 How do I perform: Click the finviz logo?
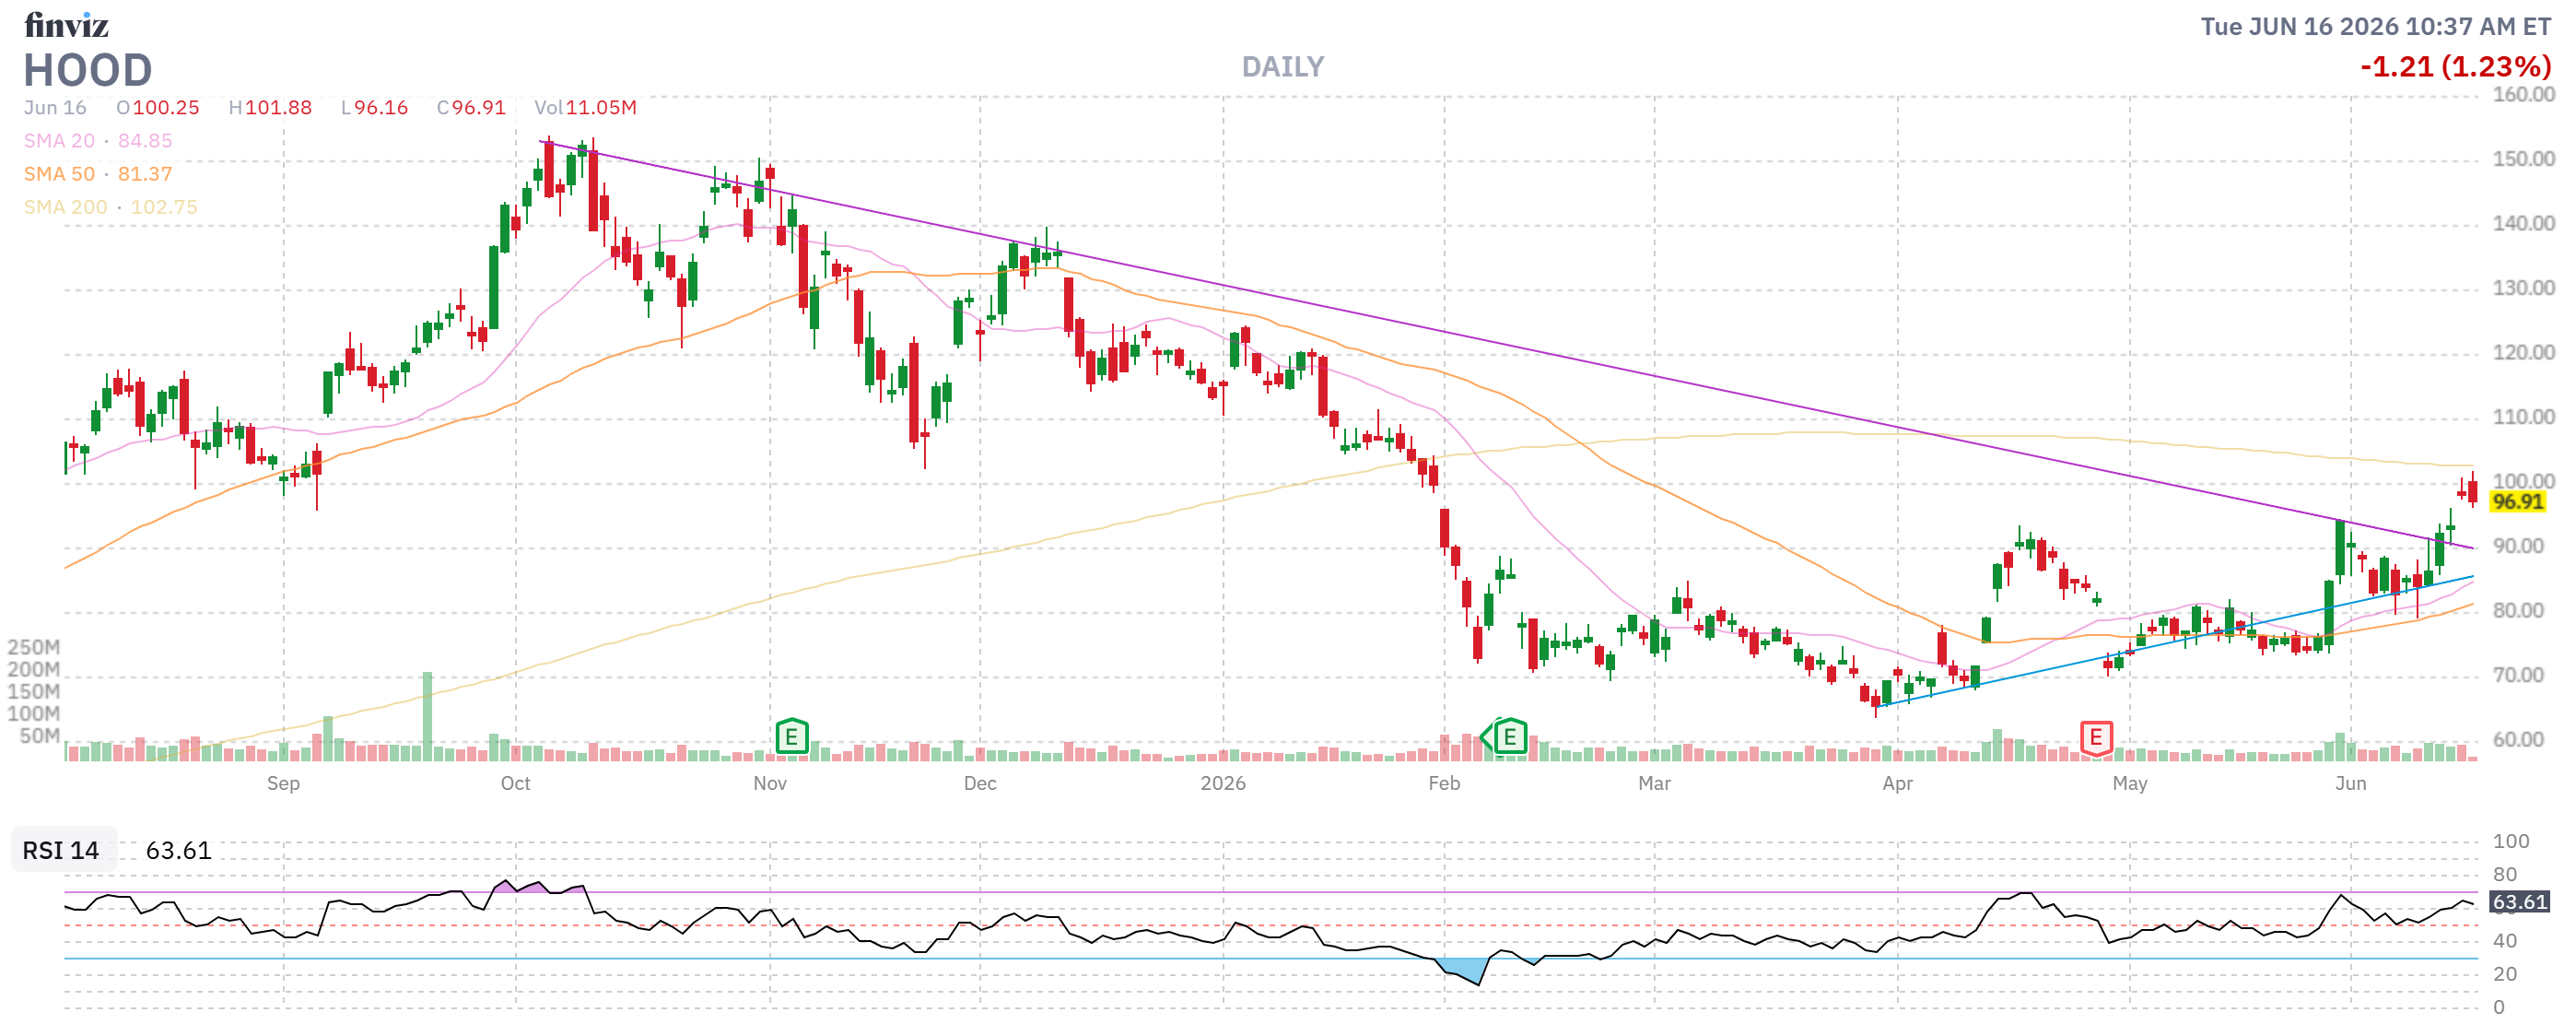(x=66, y=24)
